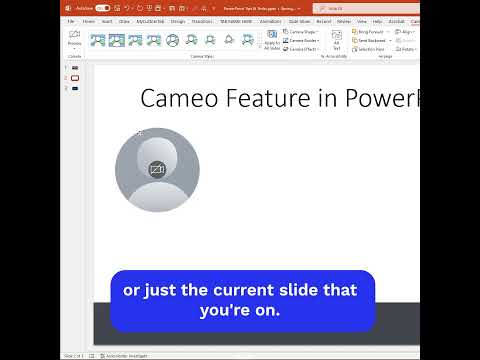Expand the camera styles gallery
Screen dimensions: 480x360
[x=260, y=47]
